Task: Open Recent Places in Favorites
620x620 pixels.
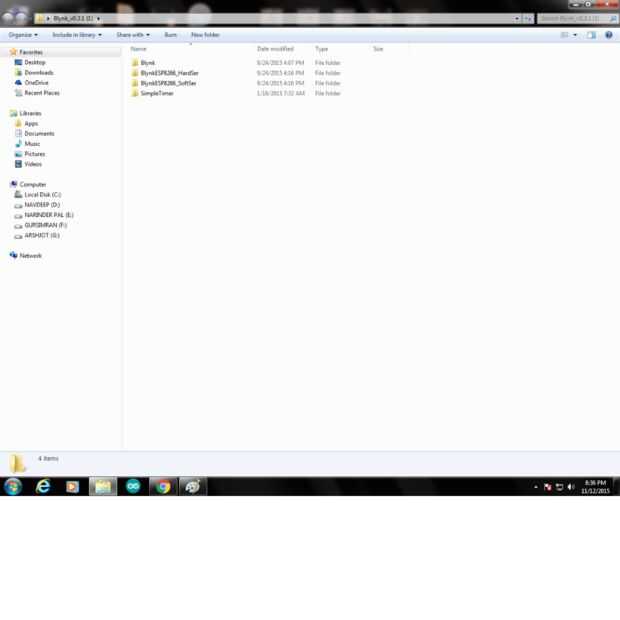Action: tap(42, 93)
